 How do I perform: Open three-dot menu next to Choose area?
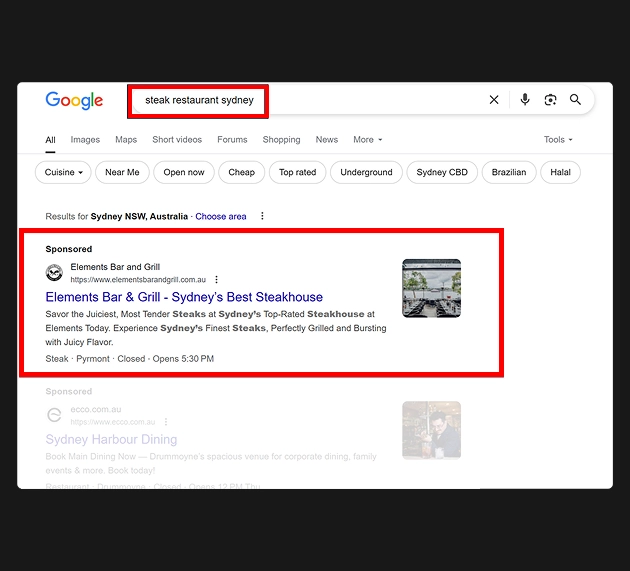coord(262,216)
